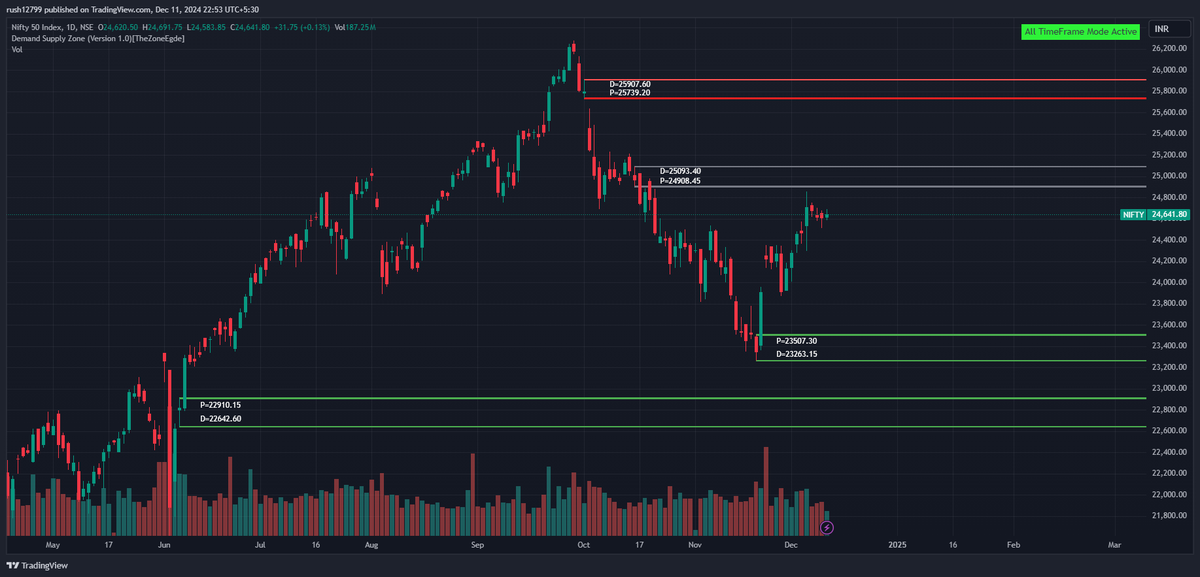Click the 24,400.00 price axis label
Image resolution: width=1200 pixels, height=577 pixels.
click(x=1168, y=240)
